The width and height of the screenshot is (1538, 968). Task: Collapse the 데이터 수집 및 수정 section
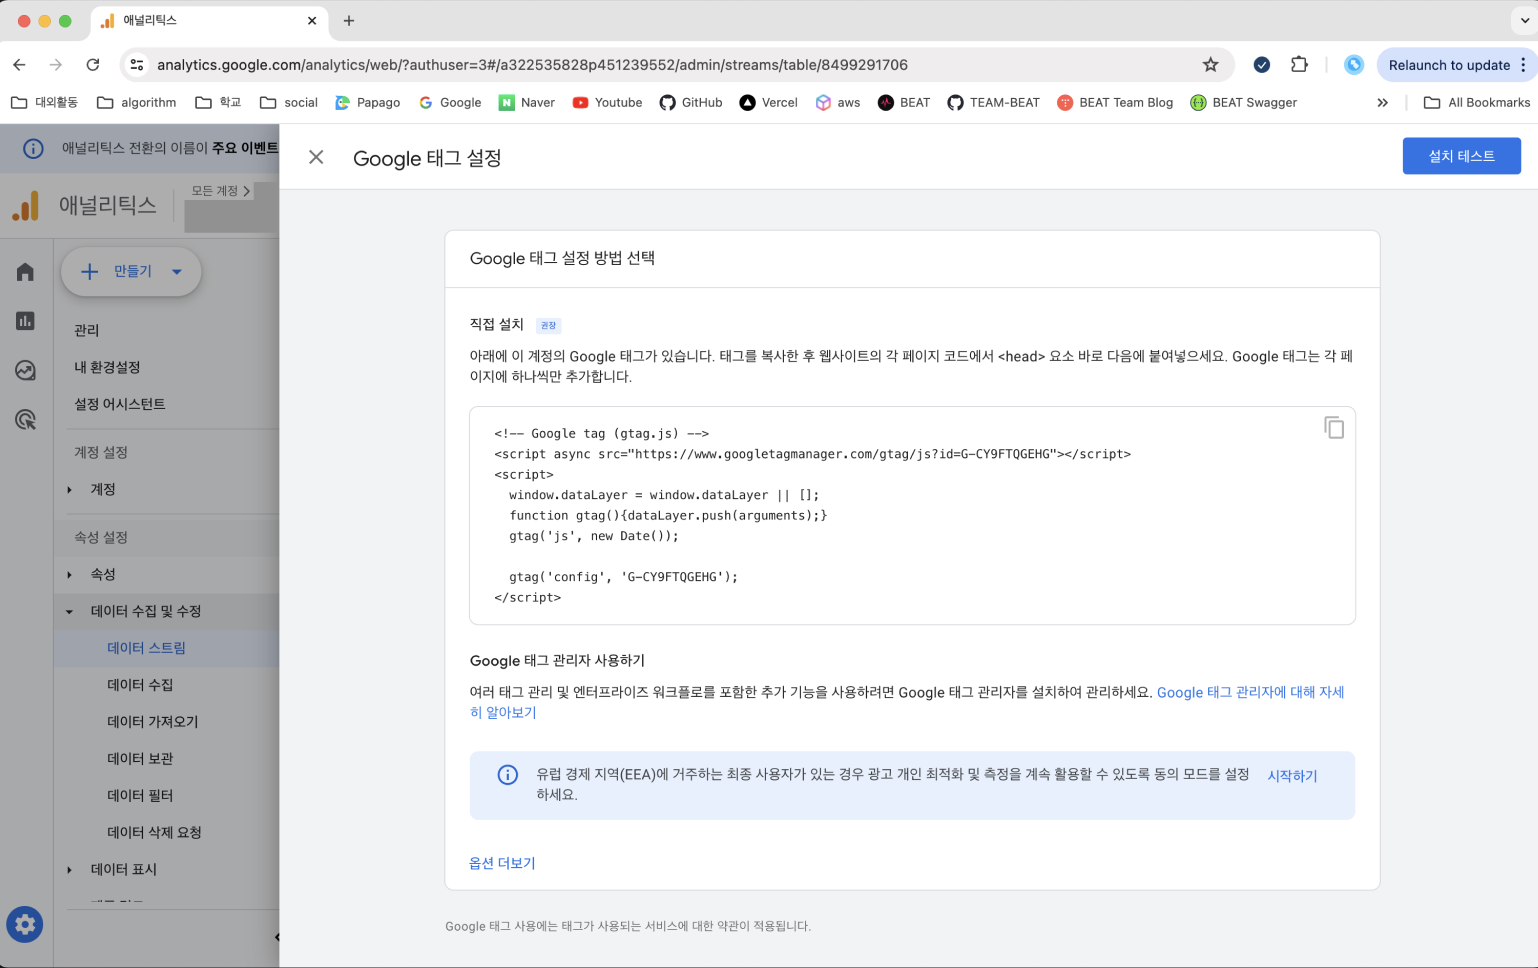coord(69,612)
